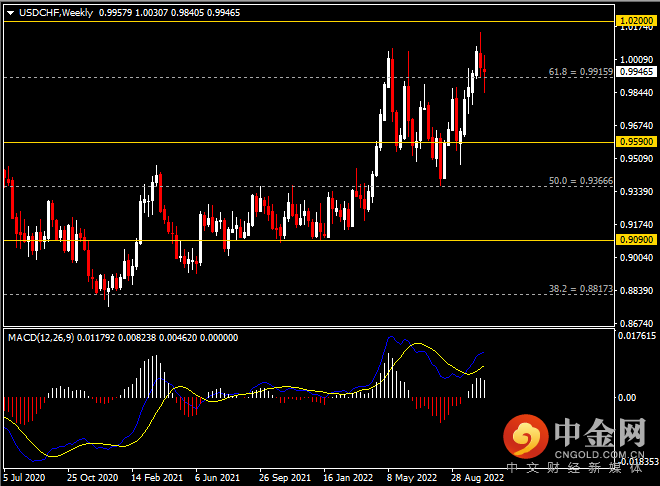Select the MACD scale value 0.017615
This screenshot has height=486, width=660.
(637, 335)
